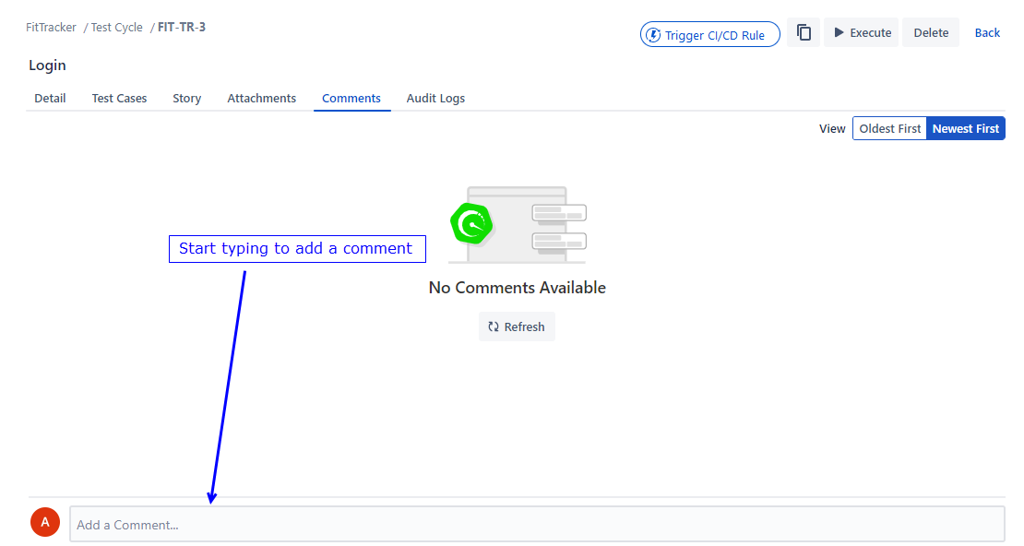Click the Trigger CI/CD Rule button
The width and height of the screenshot is (1024, 546).
pos(710,35)
